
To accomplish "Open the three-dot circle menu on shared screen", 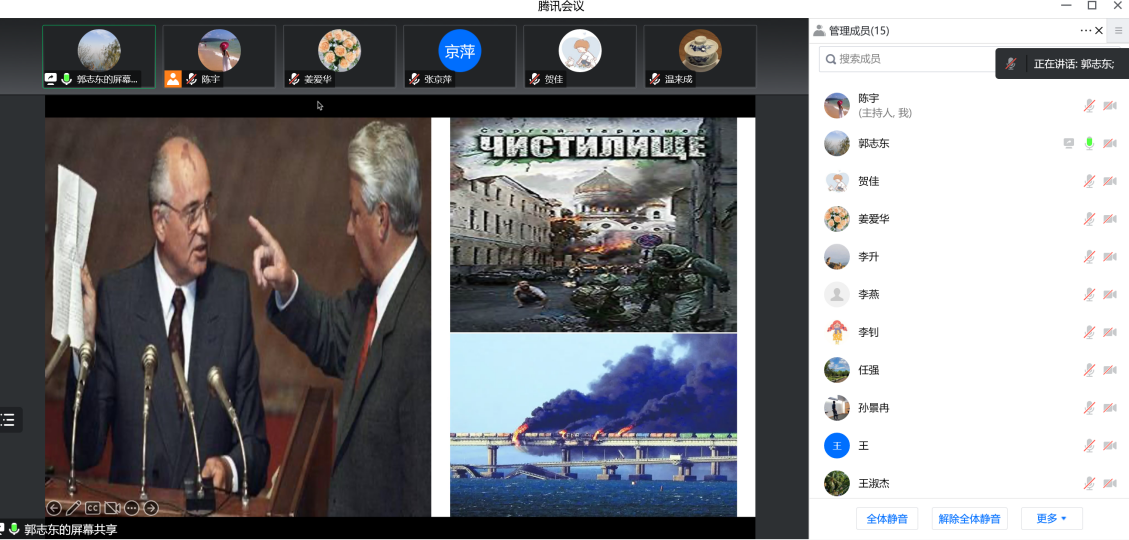I will 131,508.
